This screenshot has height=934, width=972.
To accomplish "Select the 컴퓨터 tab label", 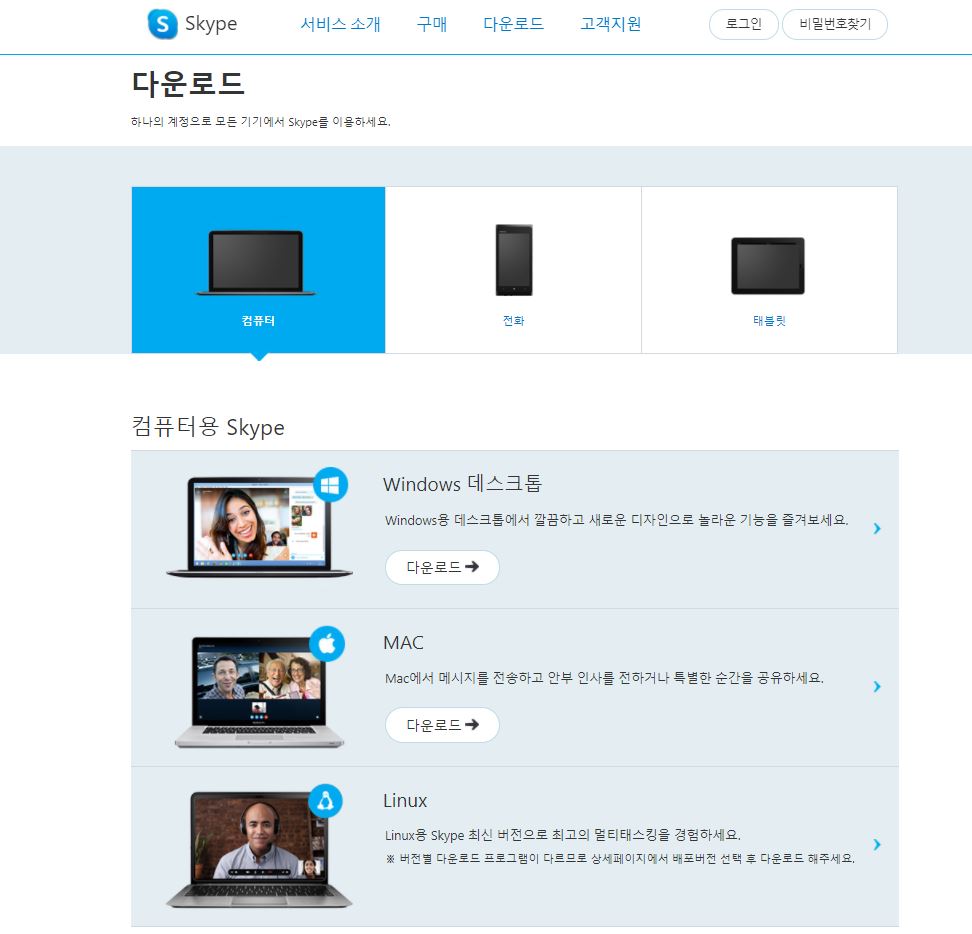I will (258, 320).
